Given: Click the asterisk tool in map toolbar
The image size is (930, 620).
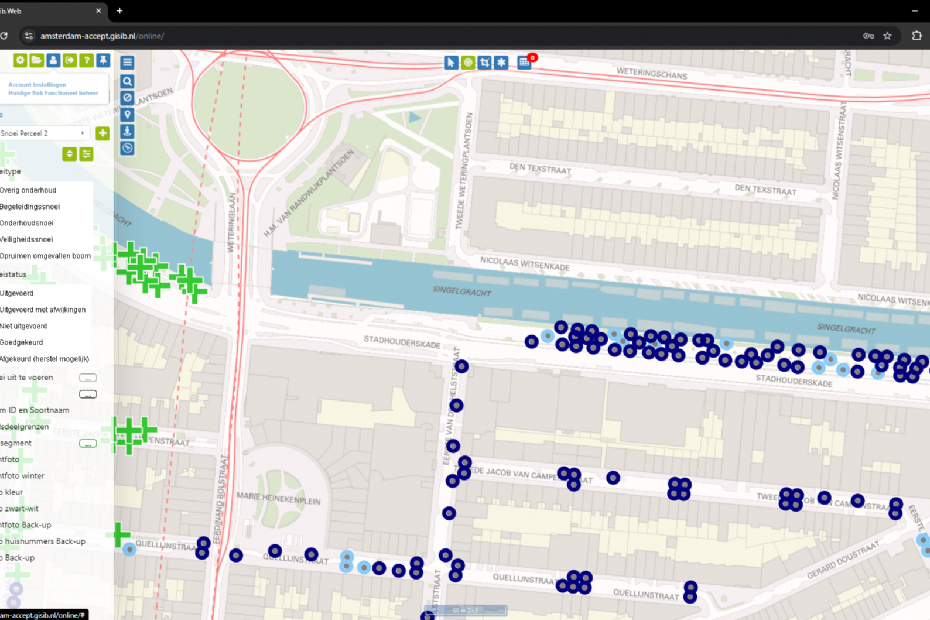Looking at the screenshot, I should 502,62.
